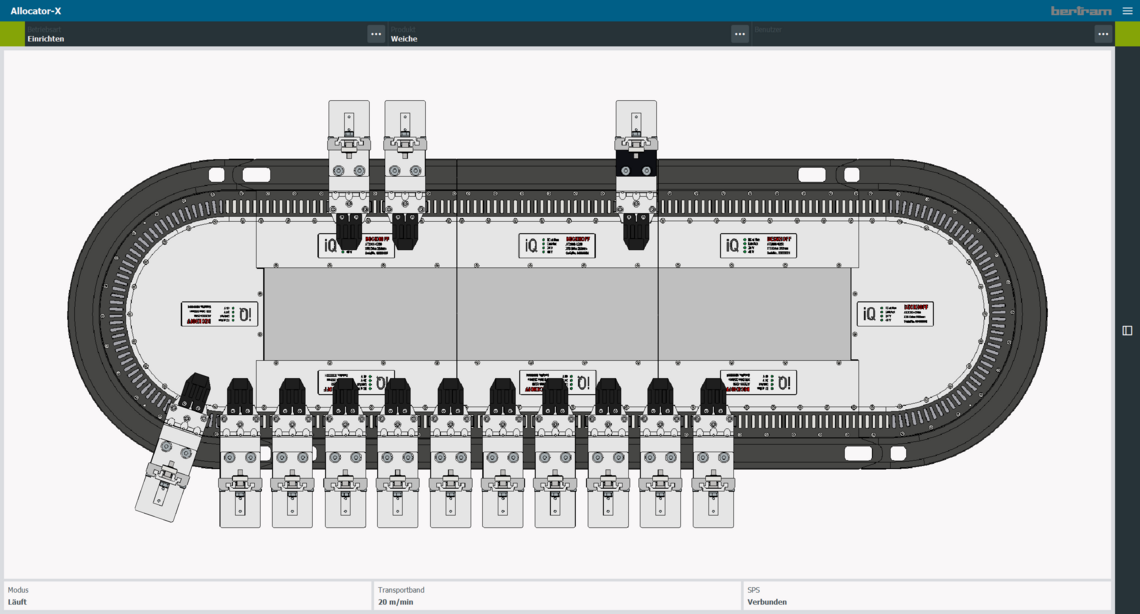Viewport: 1140px width, 614px height.
Task: Click the SPS Verbunden status panel
Action: point(926,596)
